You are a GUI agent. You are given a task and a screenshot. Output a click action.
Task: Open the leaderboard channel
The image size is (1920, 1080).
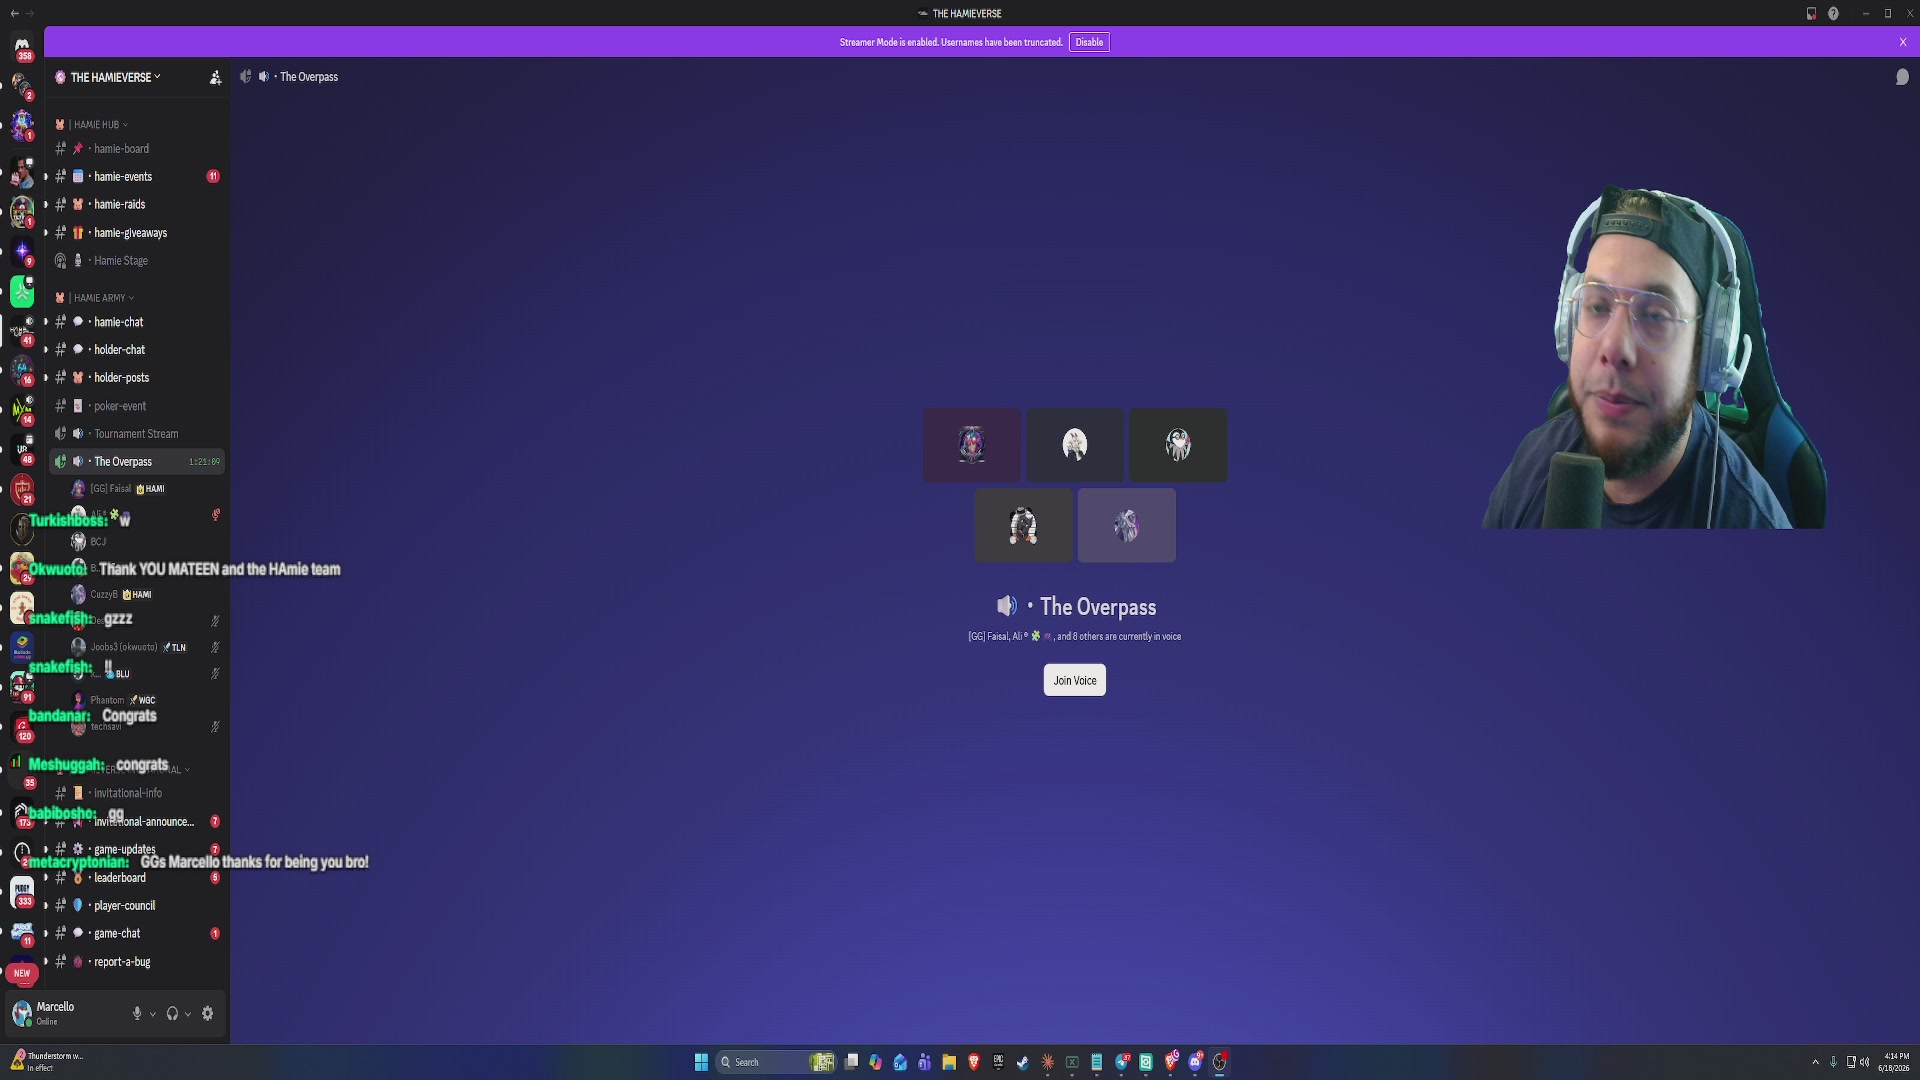pyautogui.click(x=137, y=878)
